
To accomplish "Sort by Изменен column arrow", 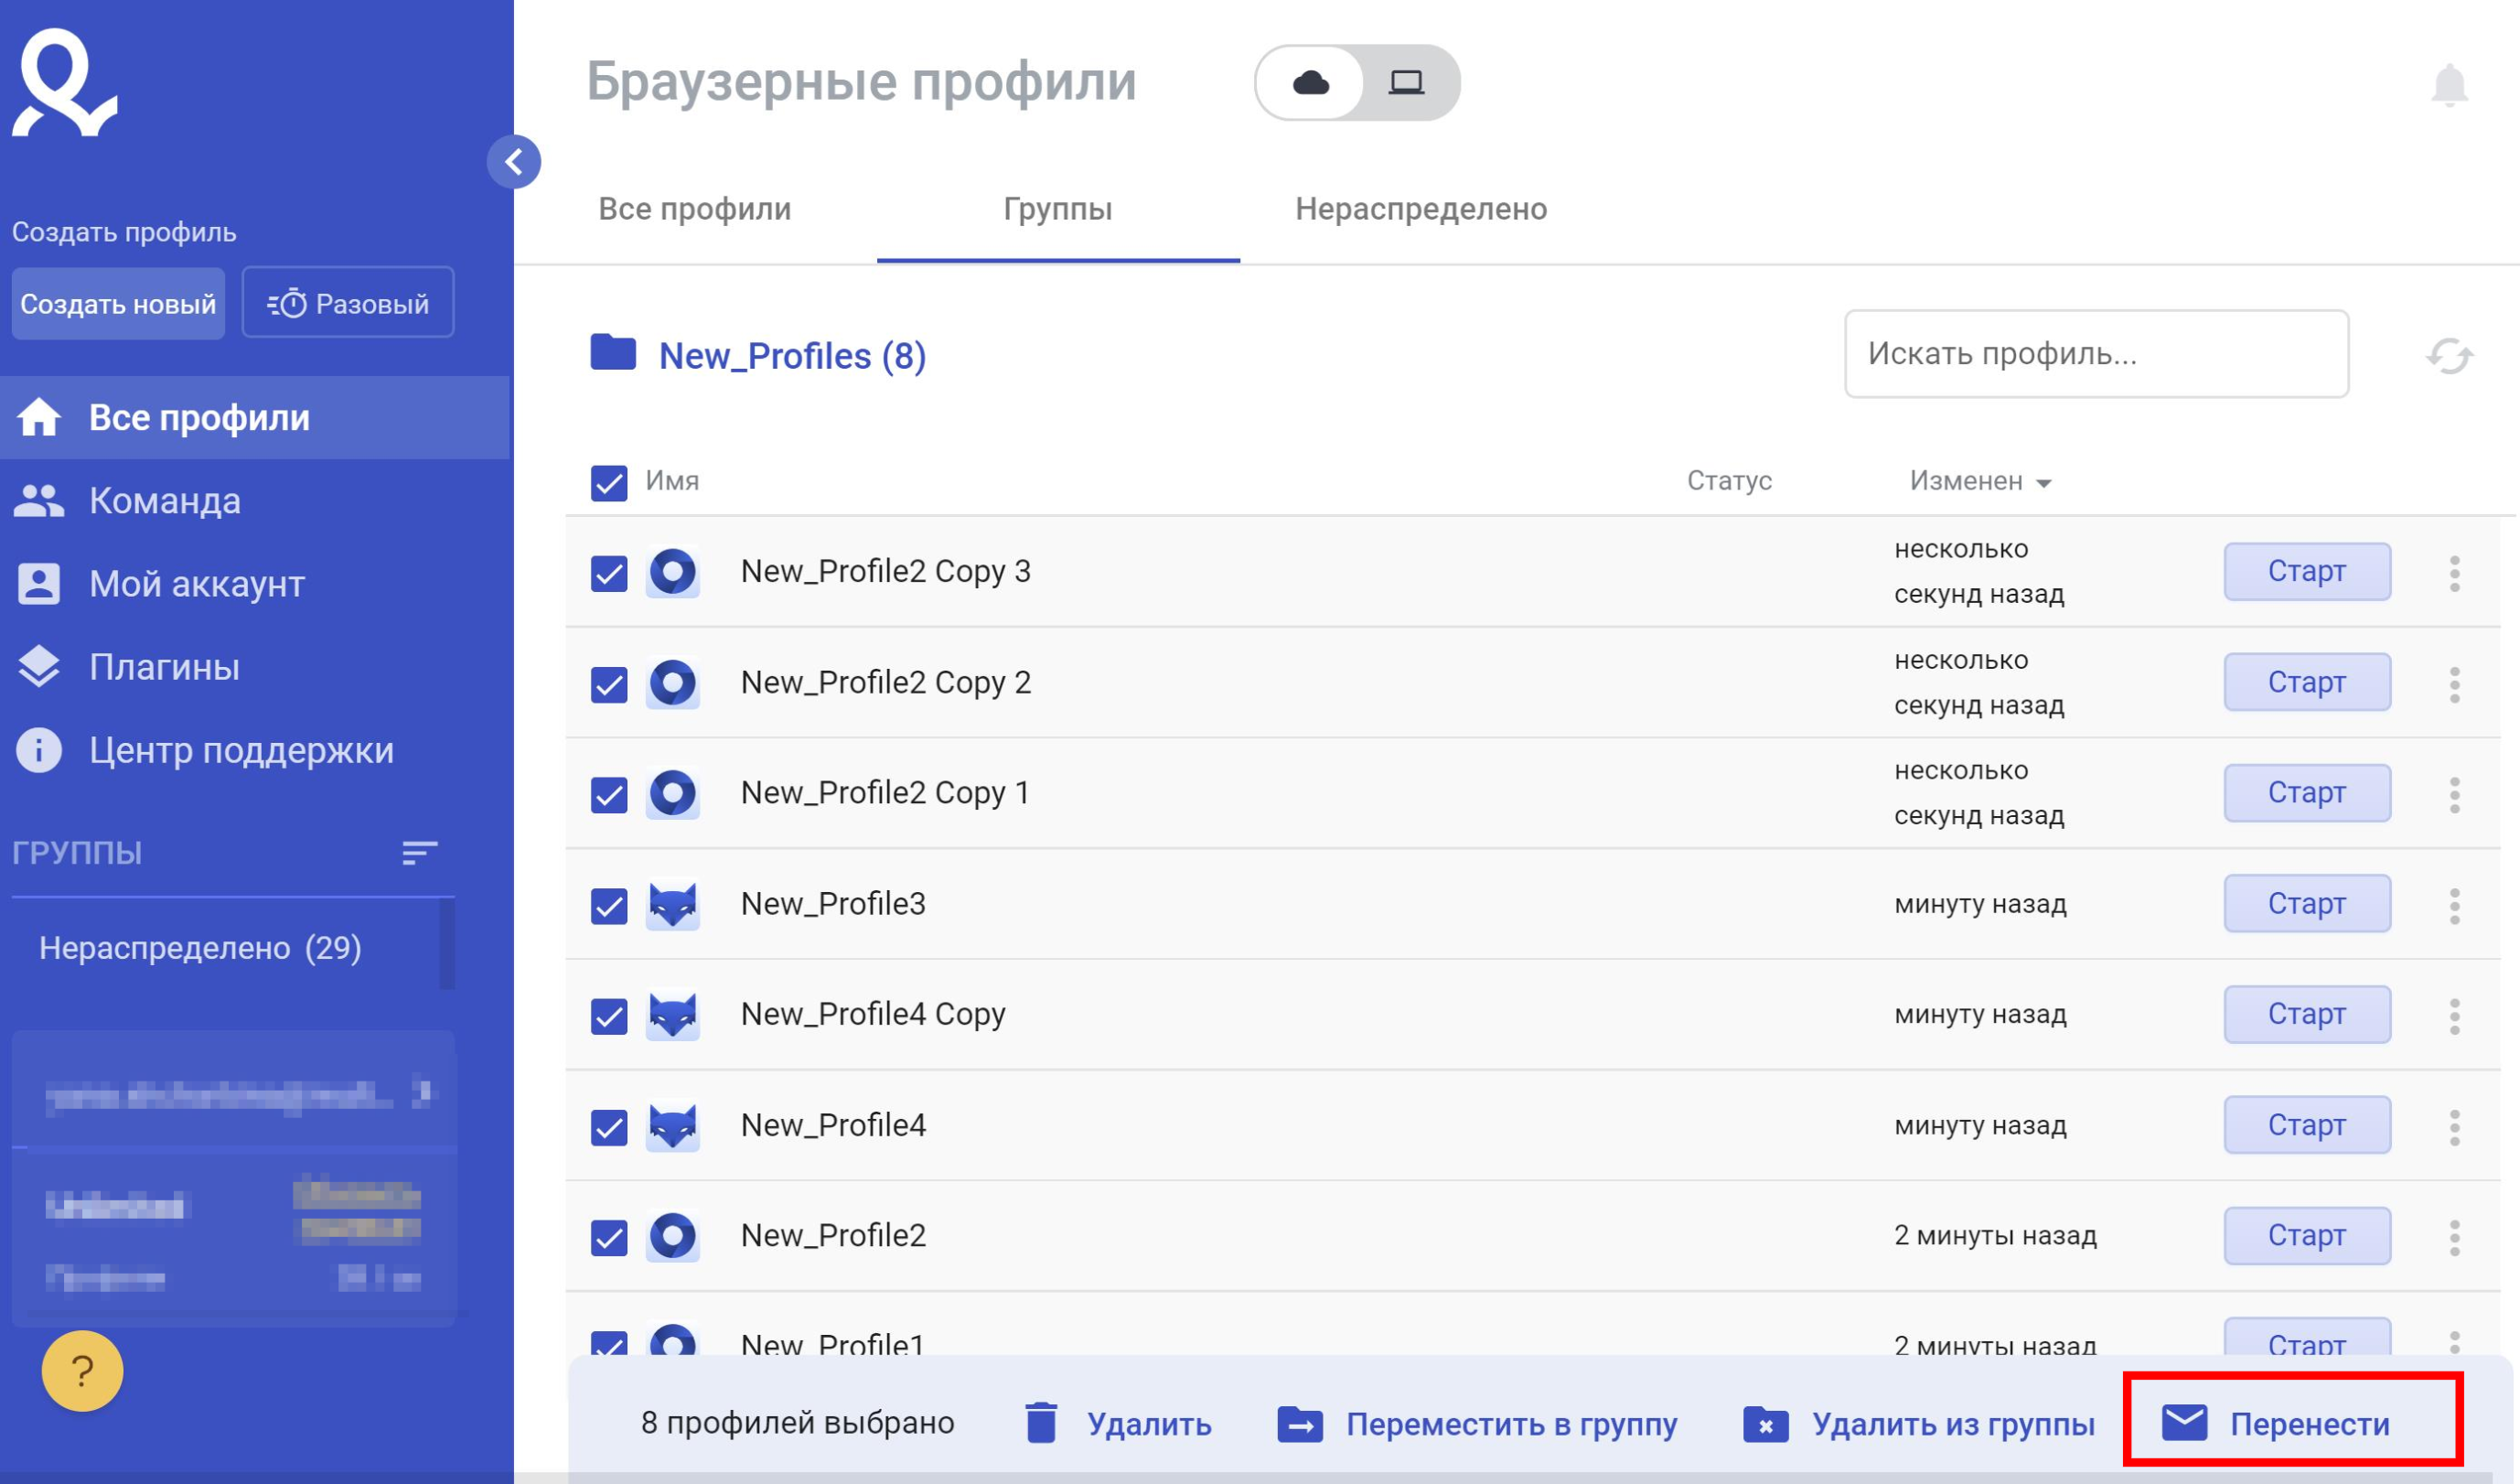I will [2044, 484].
